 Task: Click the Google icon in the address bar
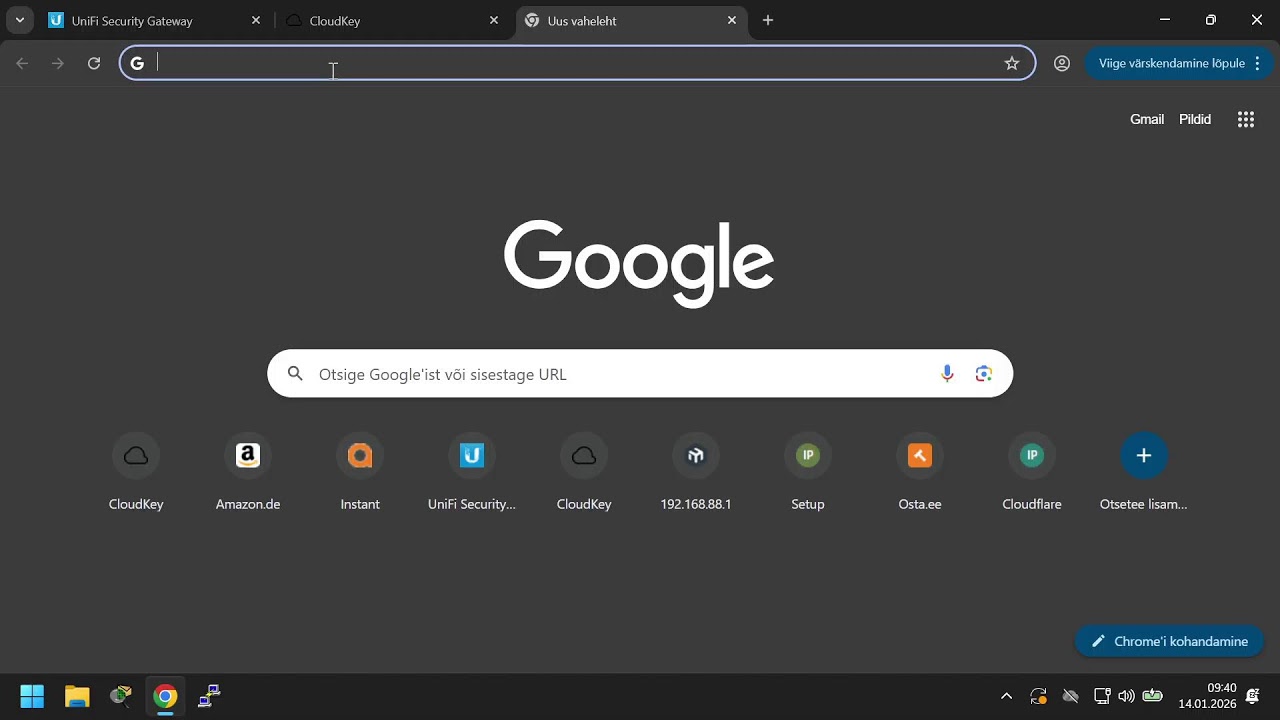pos(137,63)
